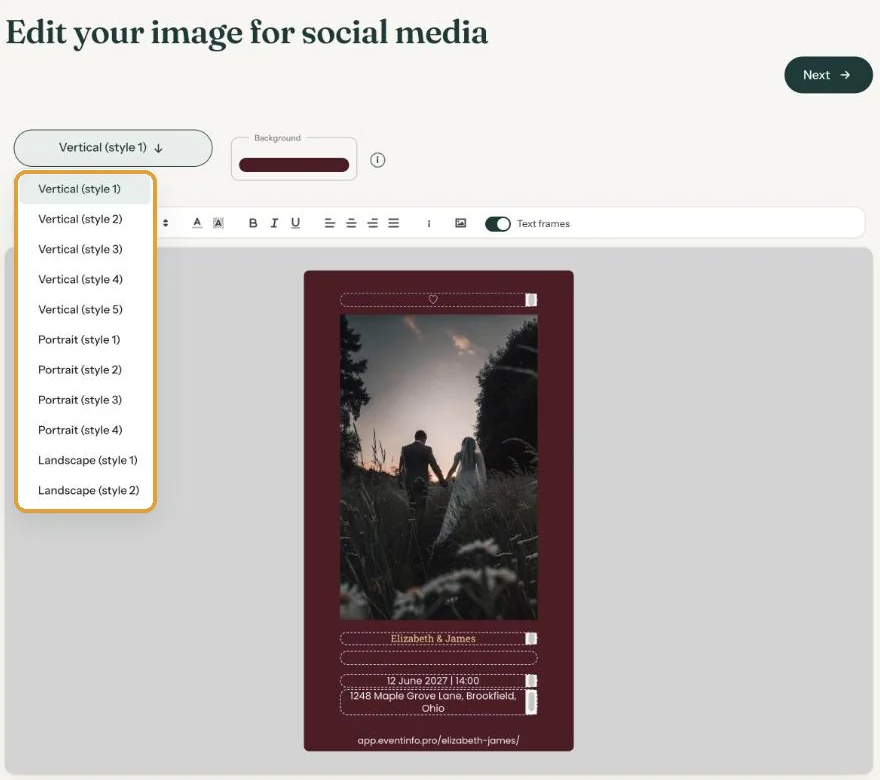Pick Vertical (style 4) layout
Screen dimensions: 880x780
point(85,279)
